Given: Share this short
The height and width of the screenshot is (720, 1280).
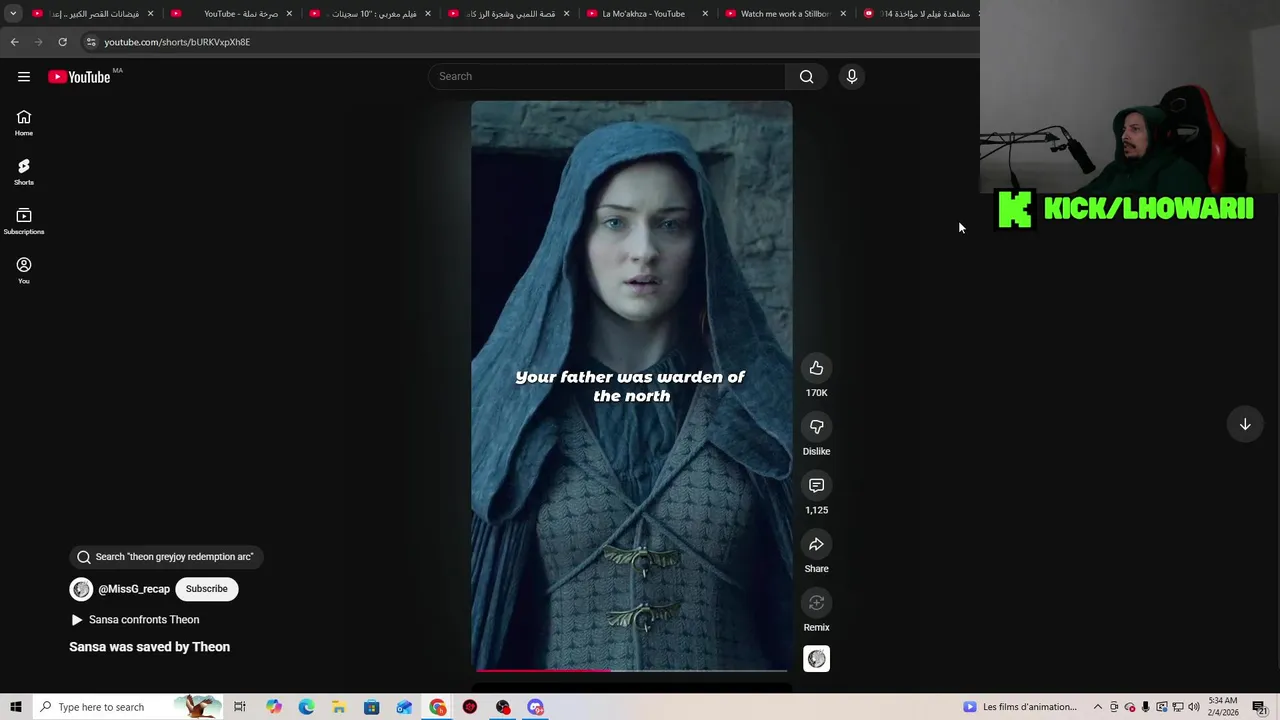Looking at the screenshot, I should (816, 544).
